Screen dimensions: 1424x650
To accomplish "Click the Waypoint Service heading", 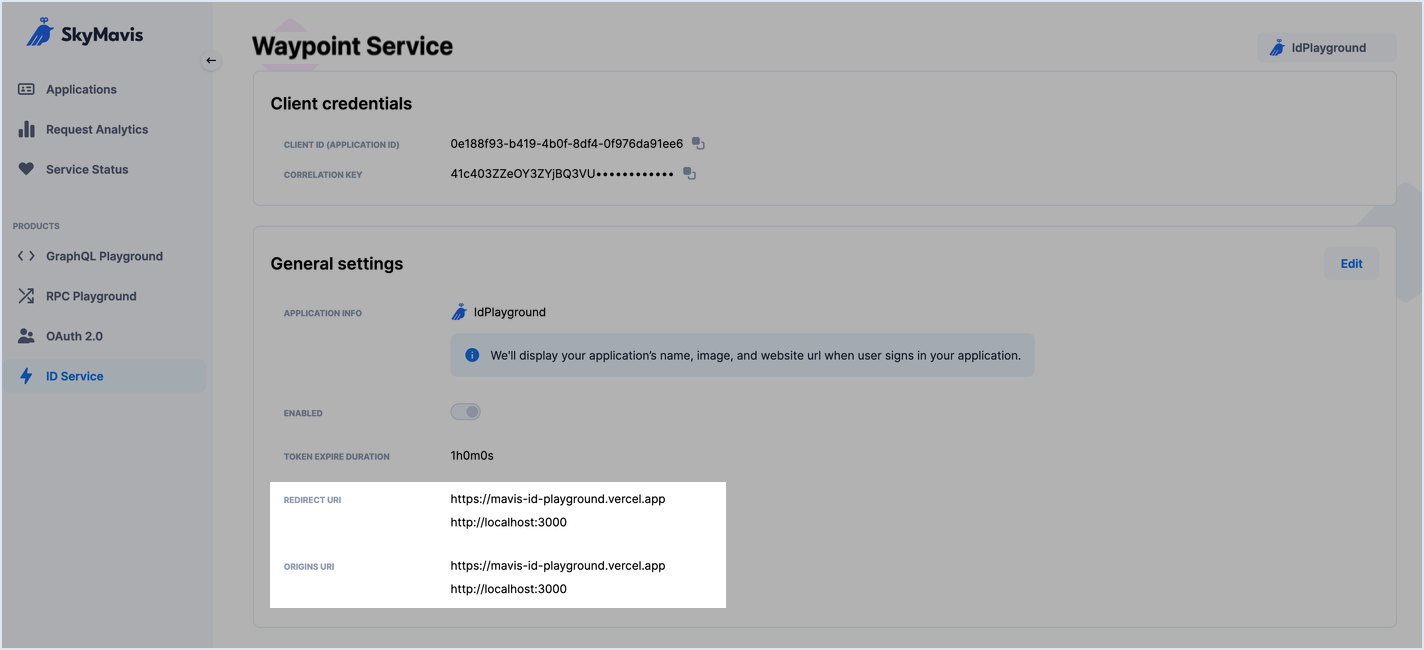I will click(352, 46).
